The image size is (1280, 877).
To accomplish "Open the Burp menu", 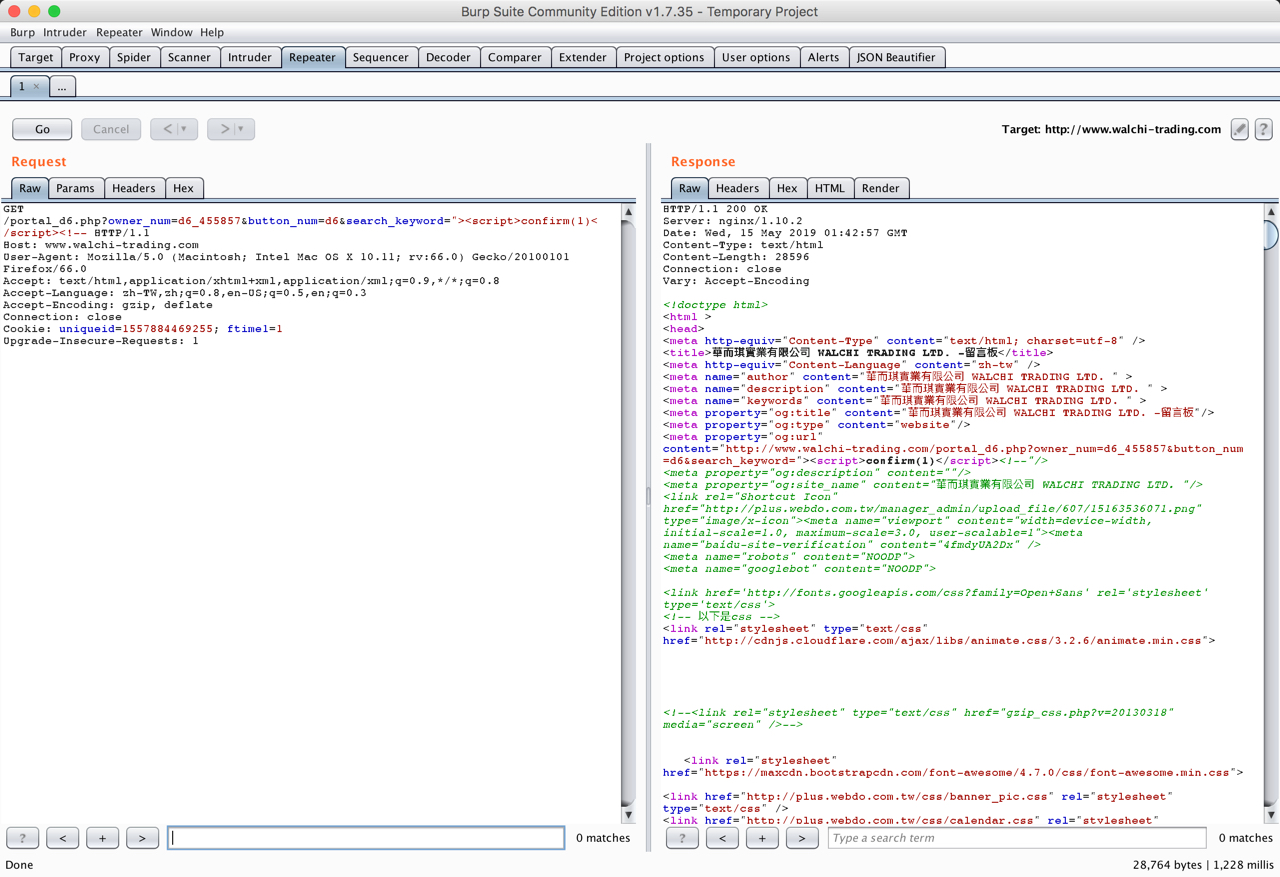I will pyautogui.click(x=22, y=32).
